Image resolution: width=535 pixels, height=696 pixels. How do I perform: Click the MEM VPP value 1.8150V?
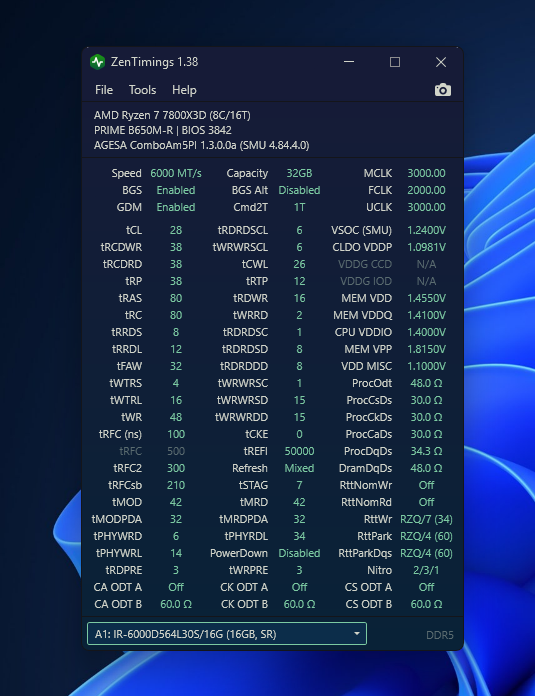click(x=426, y=349)
